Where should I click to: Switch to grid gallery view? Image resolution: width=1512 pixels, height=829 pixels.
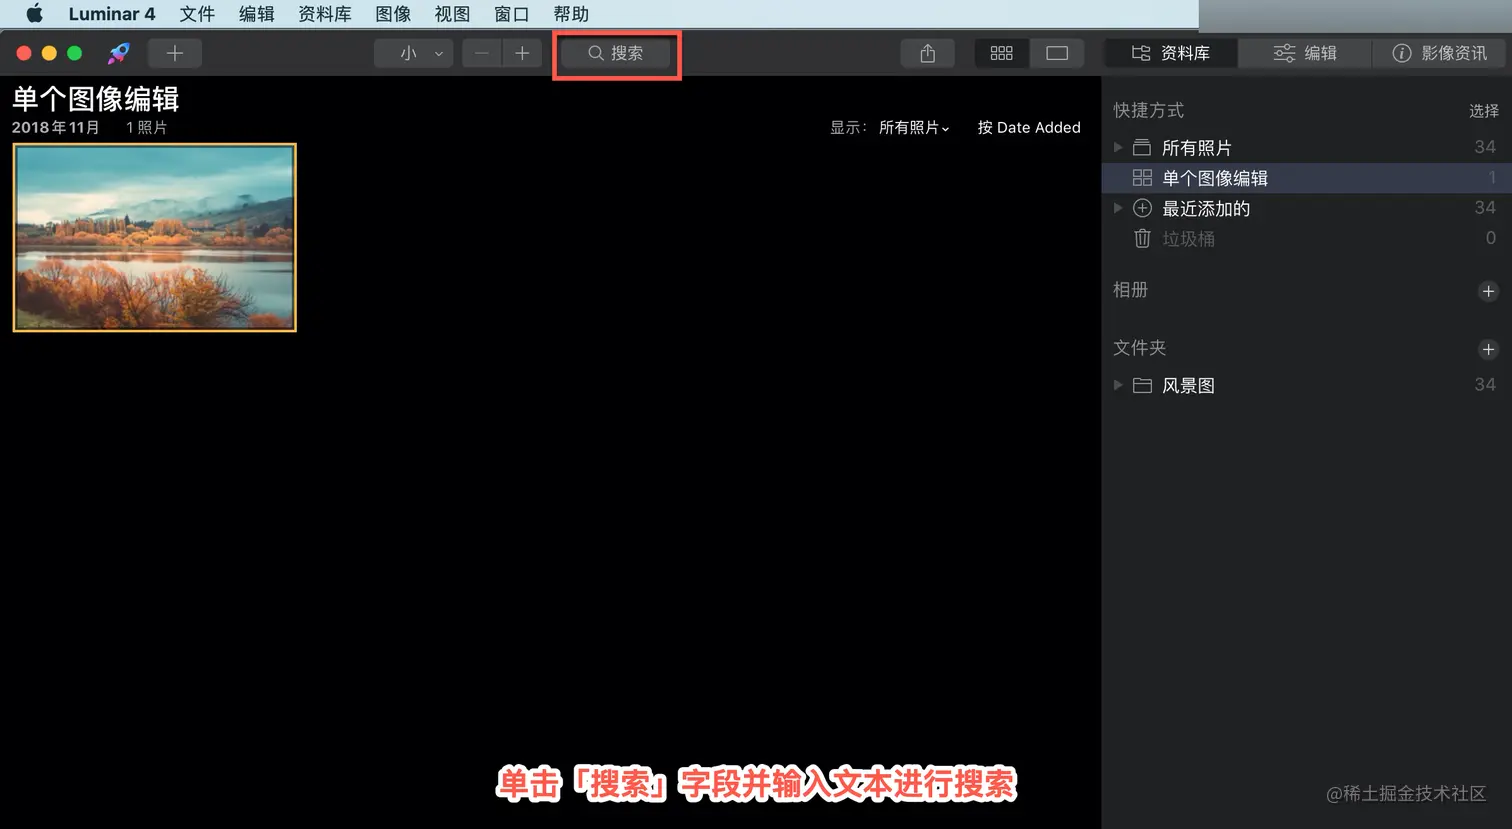click(x=1002, y=53)
